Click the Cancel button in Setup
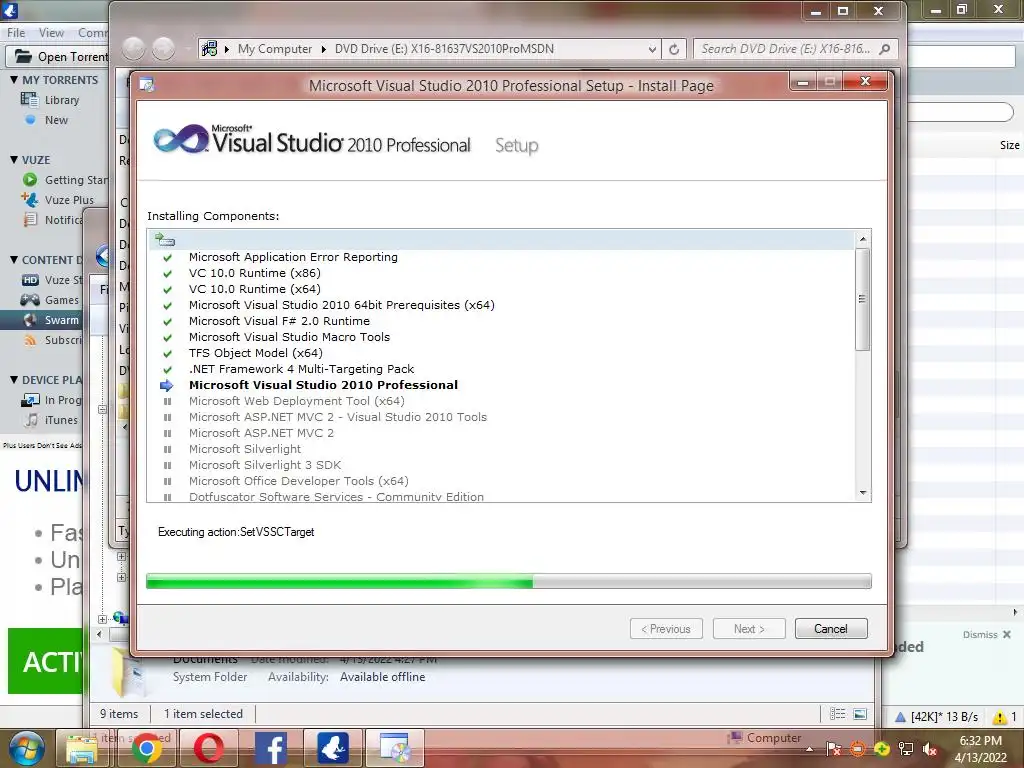 click(x=831, y=628)
